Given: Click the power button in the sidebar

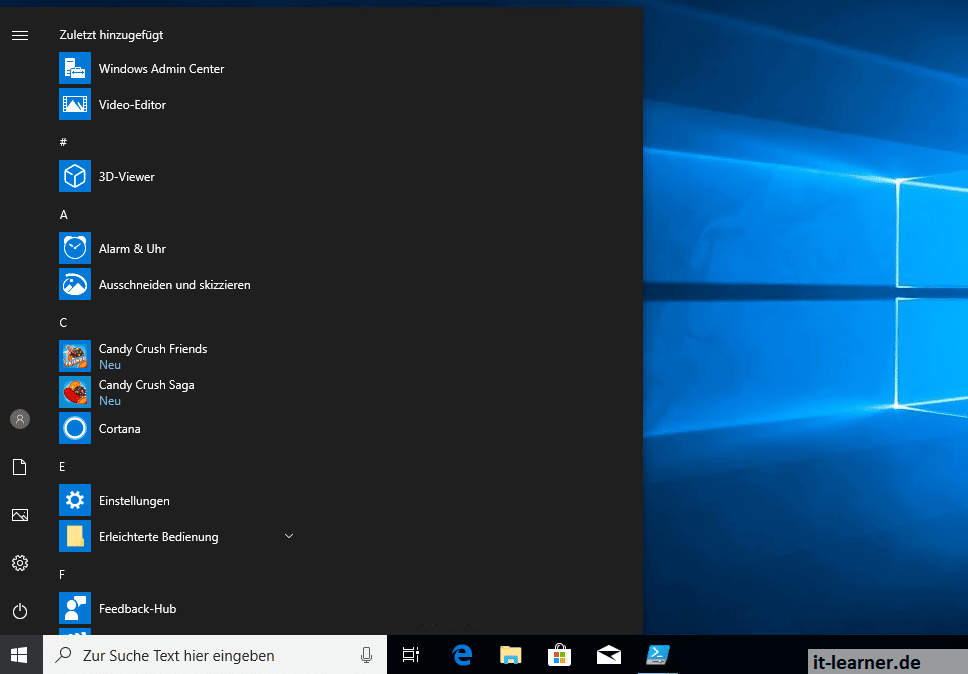Looking at the screenshot, I should click(20, 611).
